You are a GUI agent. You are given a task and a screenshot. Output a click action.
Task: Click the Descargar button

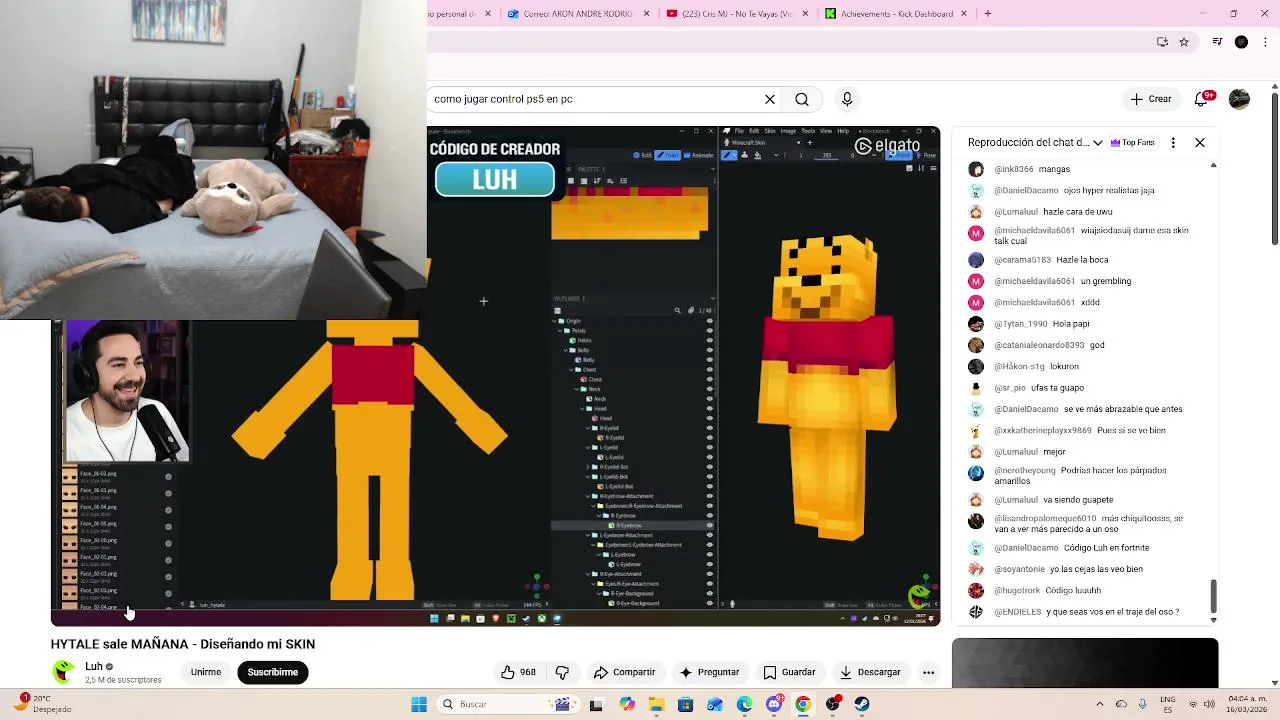[870, 672]
